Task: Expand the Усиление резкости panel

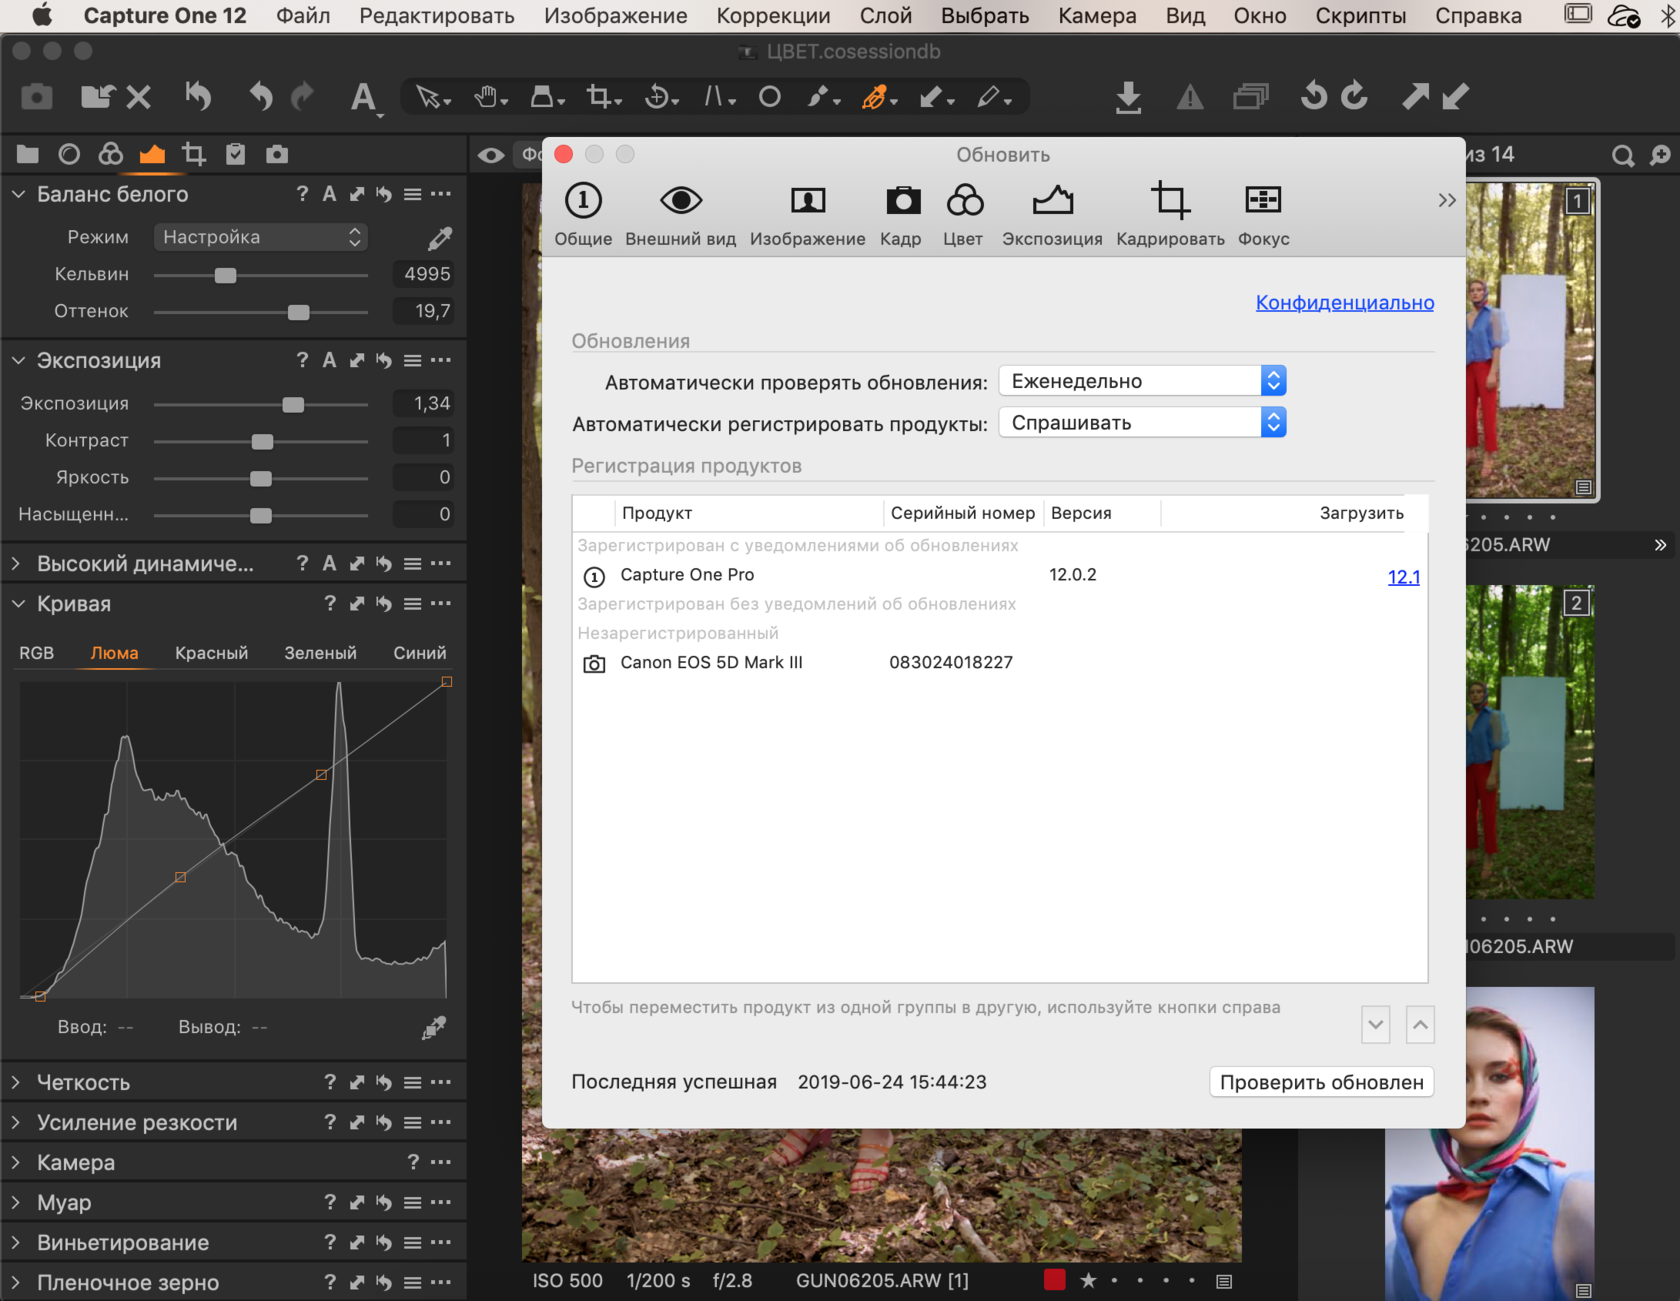Action: pos(17,1122)
